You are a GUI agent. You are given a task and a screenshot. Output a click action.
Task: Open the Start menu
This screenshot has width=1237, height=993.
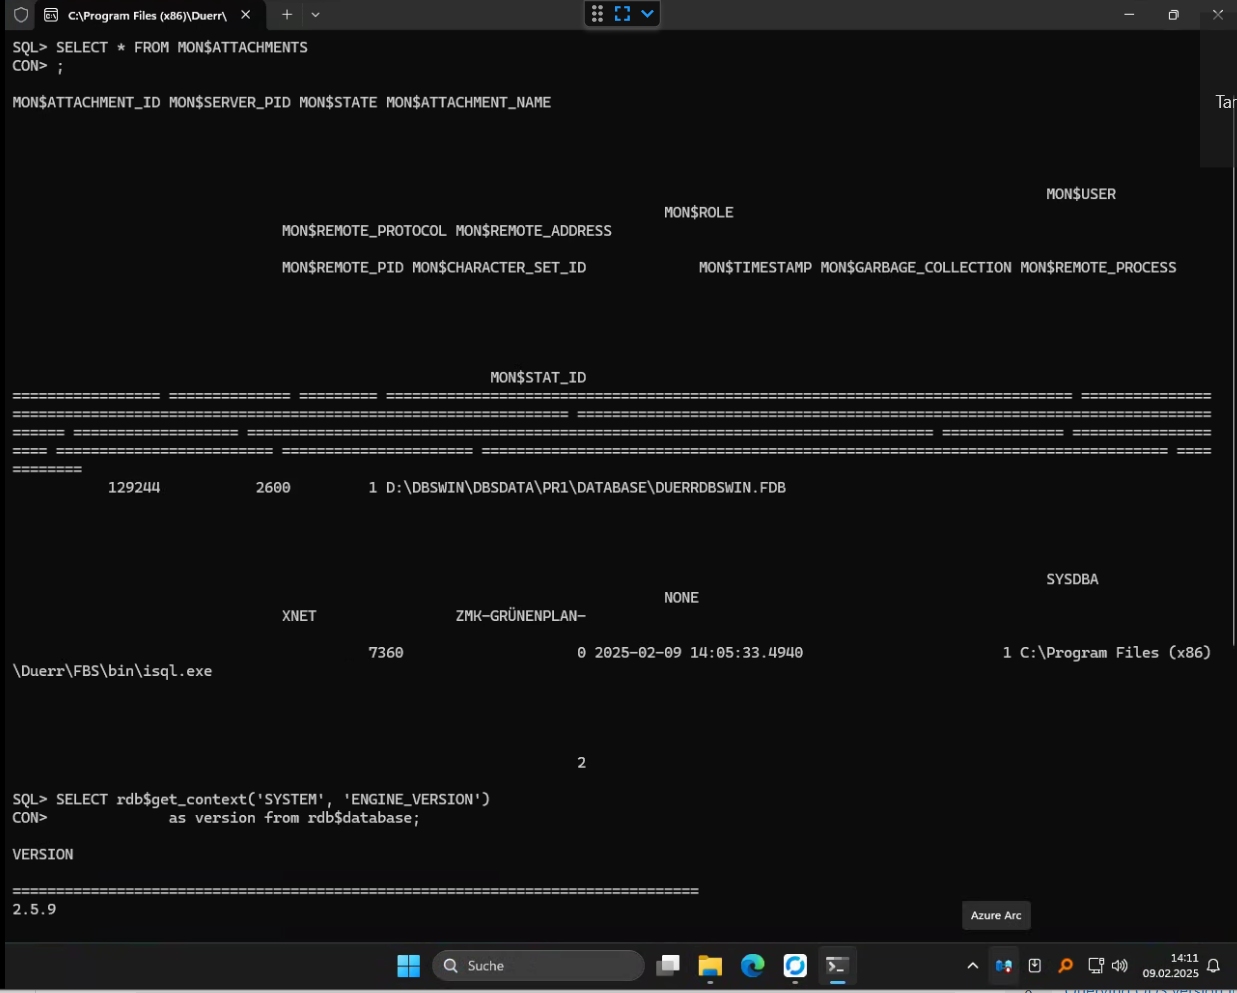pyautogui.click(x=409, y=965)
